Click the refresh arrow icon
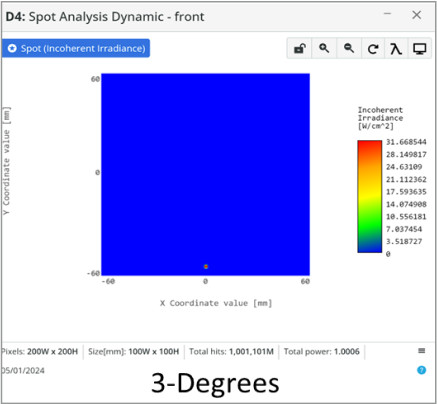This screenshot has height=404, width=437. click(373, 49)
